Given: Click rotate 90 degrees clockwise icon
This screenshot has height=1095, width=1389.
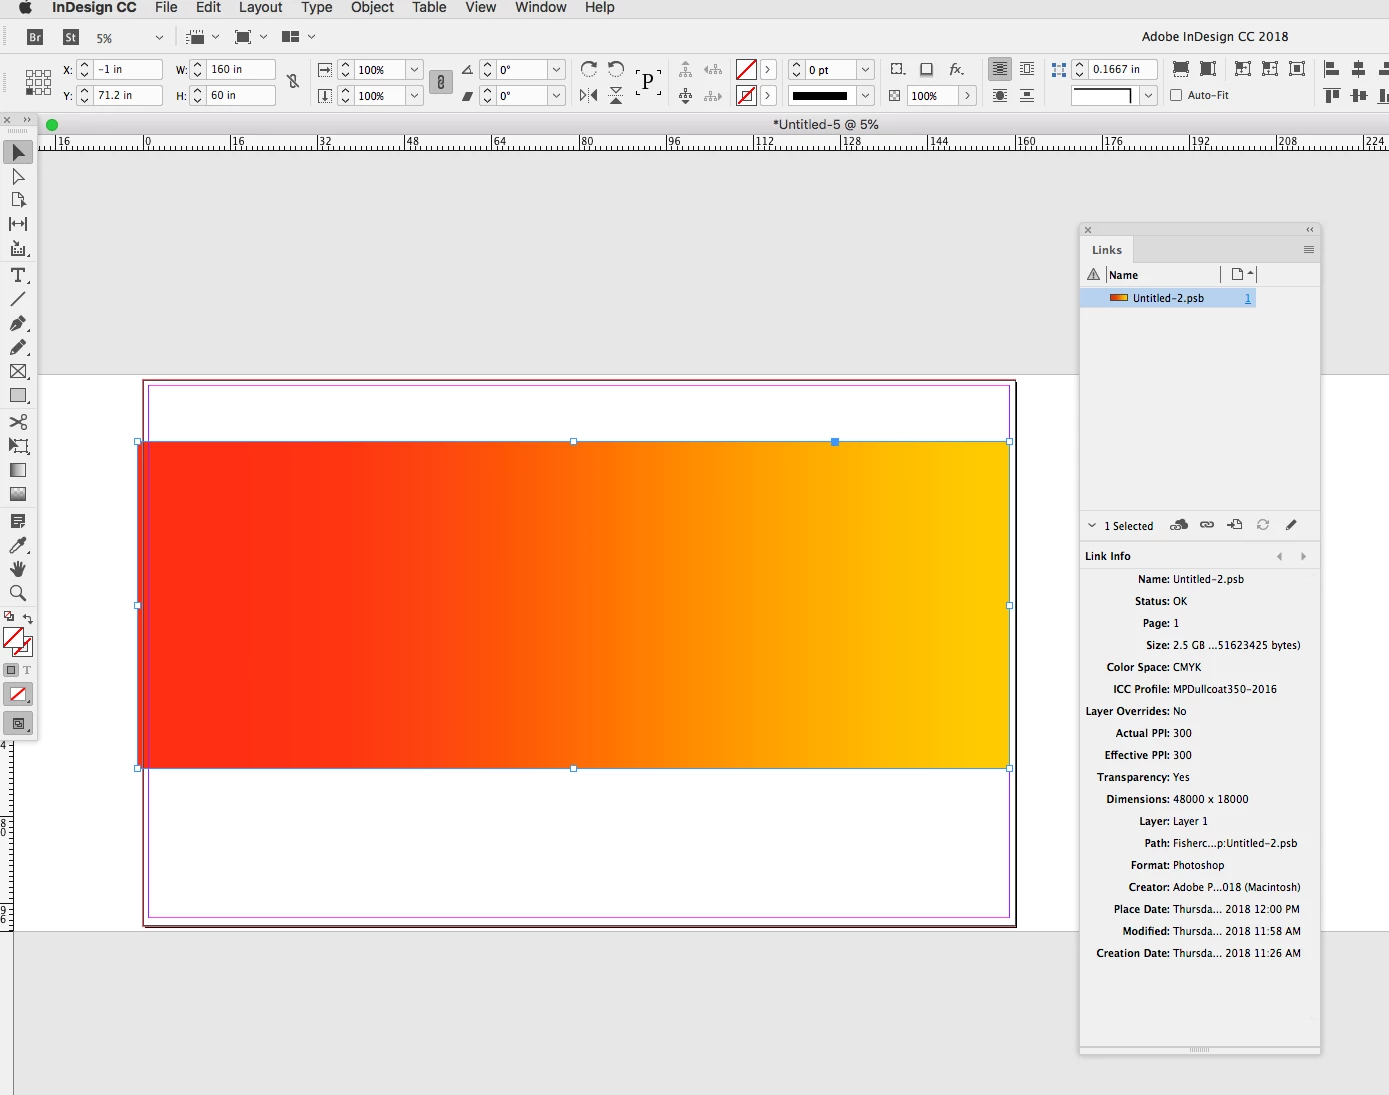Looking at the screenshot, I should [x=589, y=69].
